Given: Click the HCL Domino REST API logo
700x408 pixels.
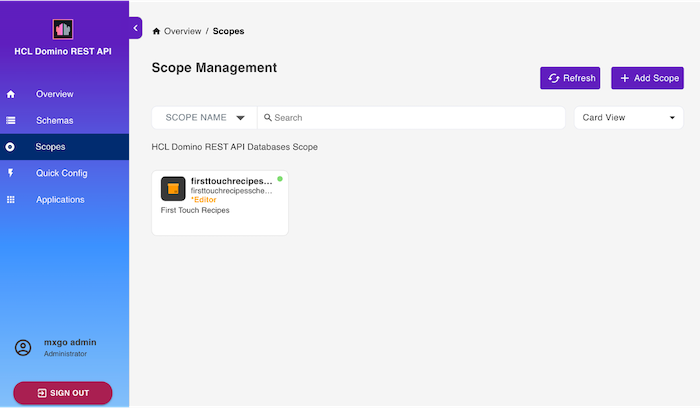Looking at the screenshot, I should [63, 29].
